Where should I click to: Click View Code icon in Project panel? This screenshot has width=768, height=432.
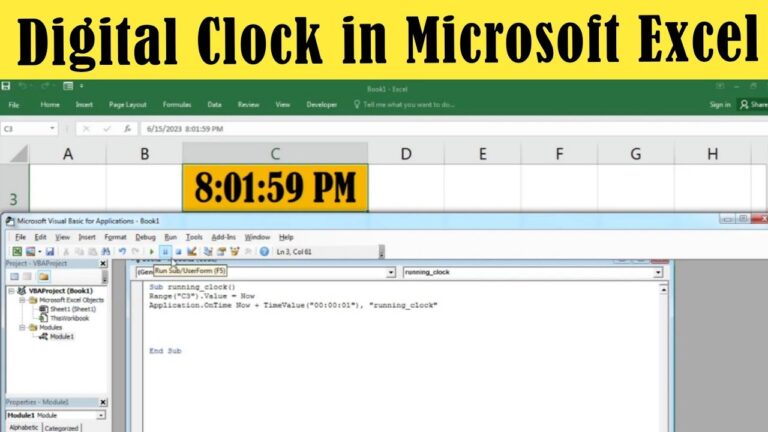14,276
